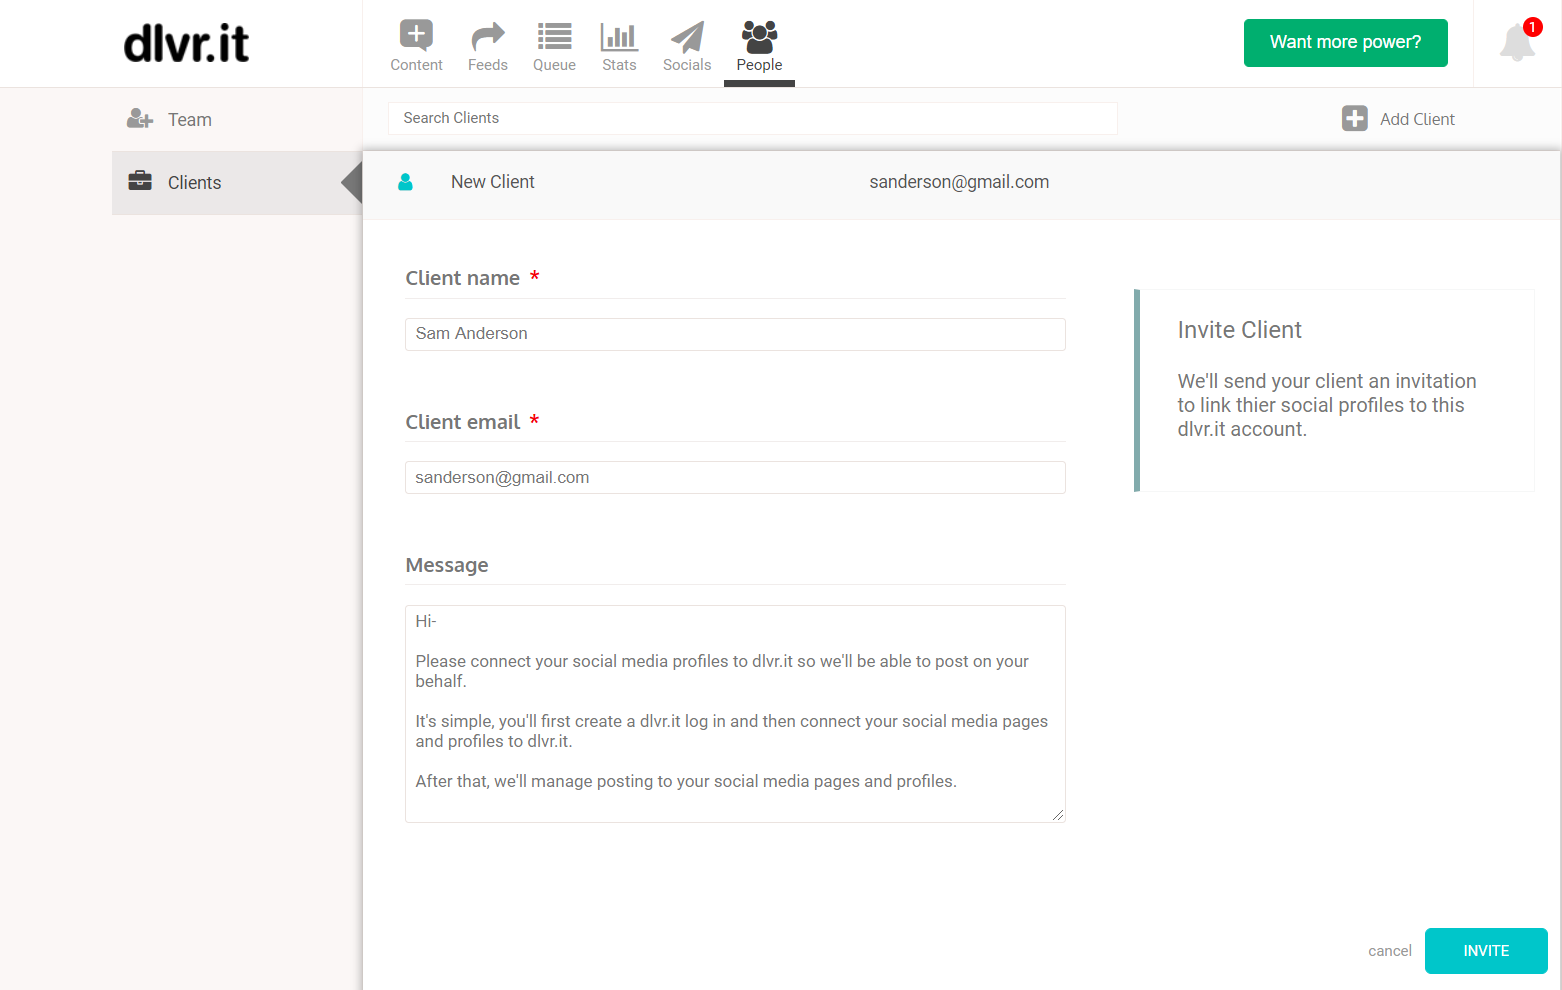
Task: Select Clients in the sidebar
Action: 237,183
